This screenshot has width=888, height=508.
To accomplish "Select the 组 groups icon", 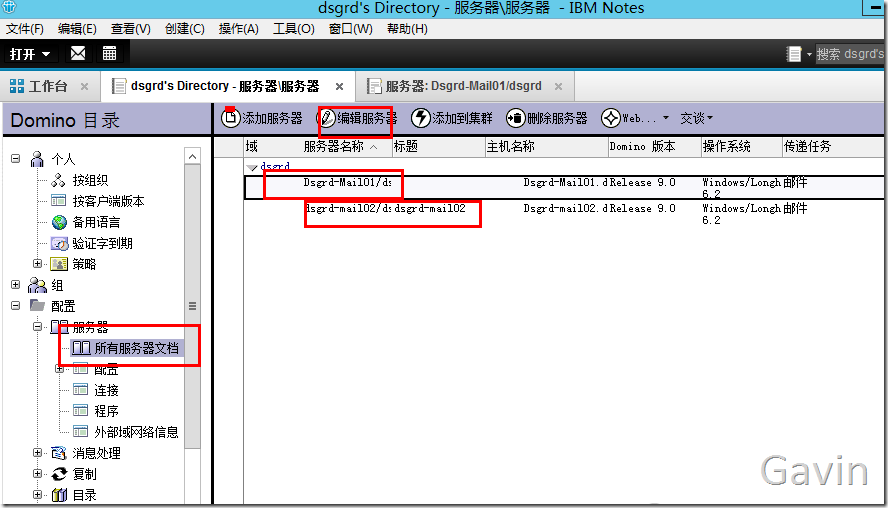I will click(x=37, y=285).
